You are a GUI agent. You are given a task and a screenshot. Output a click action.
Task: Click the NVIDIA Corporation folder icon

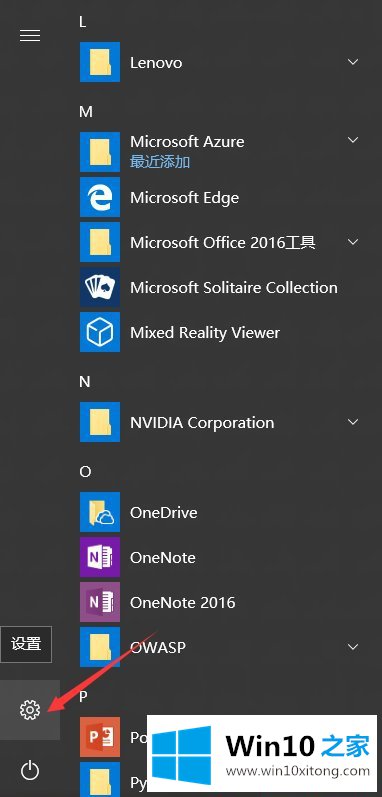(x=100, y=422)
